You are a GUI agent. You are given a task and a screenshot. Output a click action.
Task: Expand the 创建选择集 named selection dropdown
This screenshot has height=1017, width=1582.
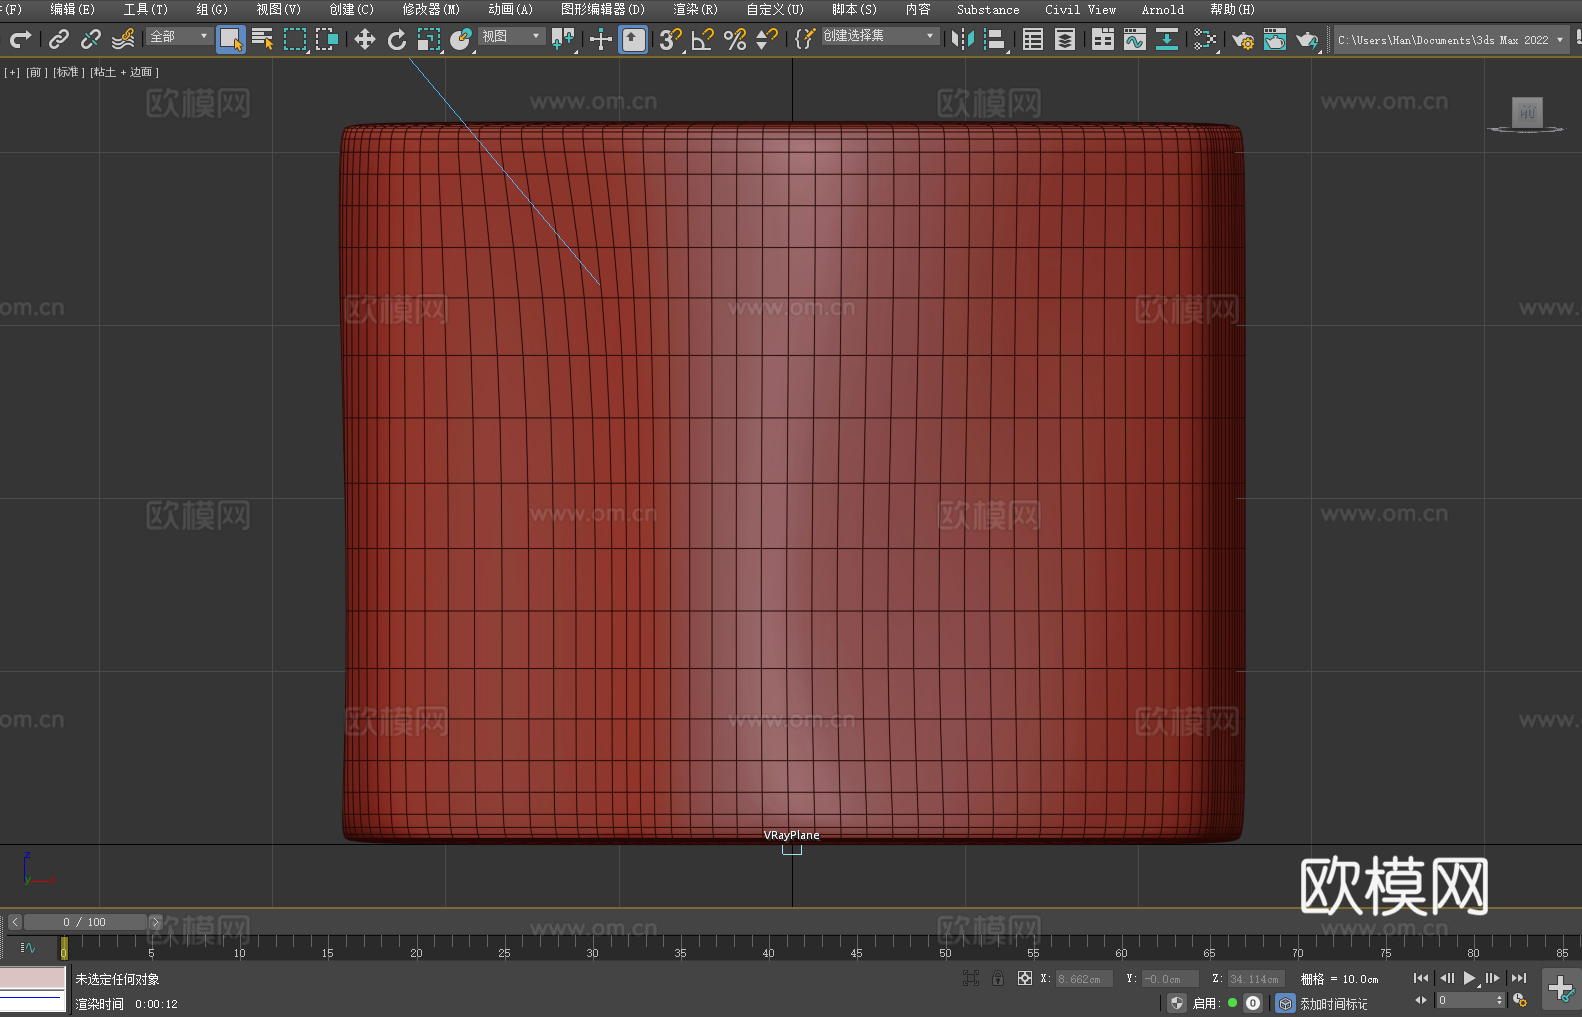pos(879,36)
